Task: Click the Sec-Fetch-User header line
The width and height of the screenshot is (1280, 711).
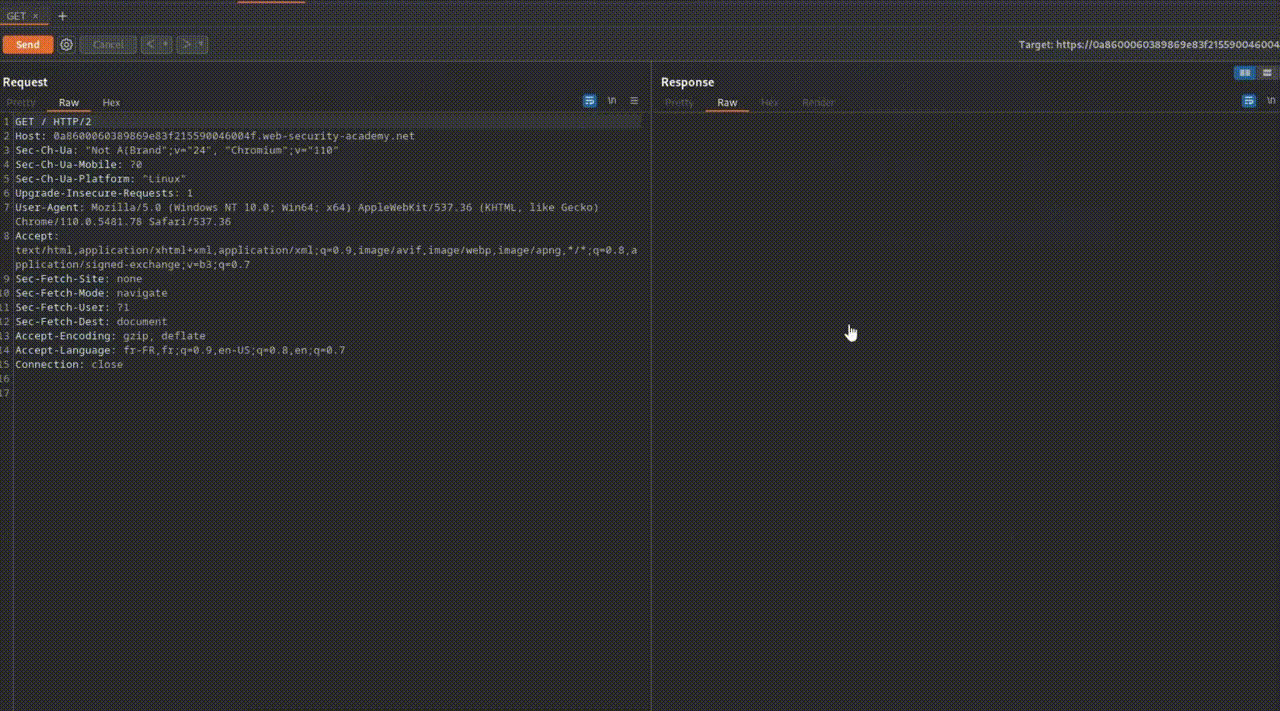Action: [x=72, y=308]
